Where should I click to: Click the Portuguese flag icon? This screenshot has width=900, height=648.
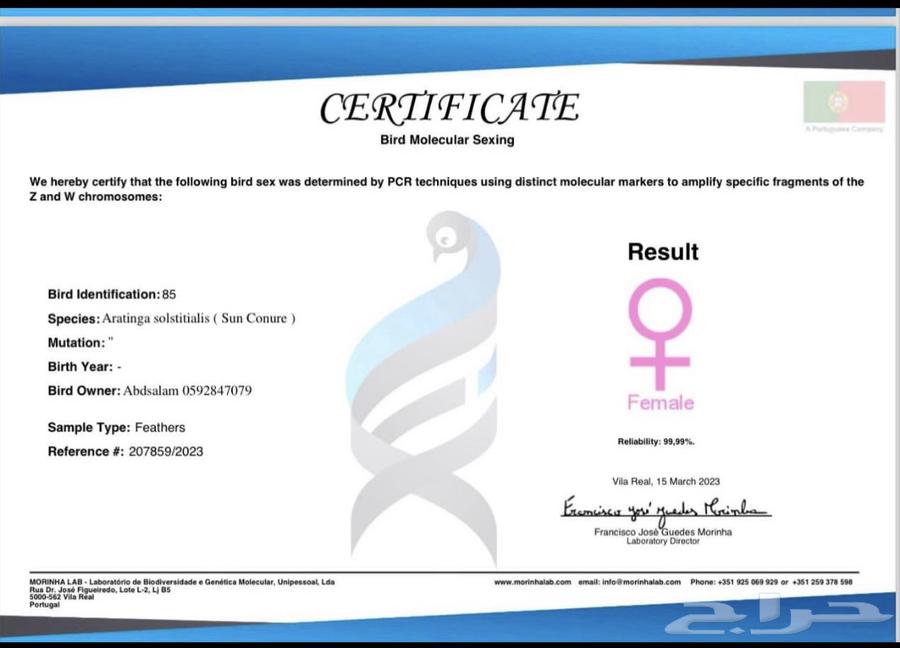843,102
